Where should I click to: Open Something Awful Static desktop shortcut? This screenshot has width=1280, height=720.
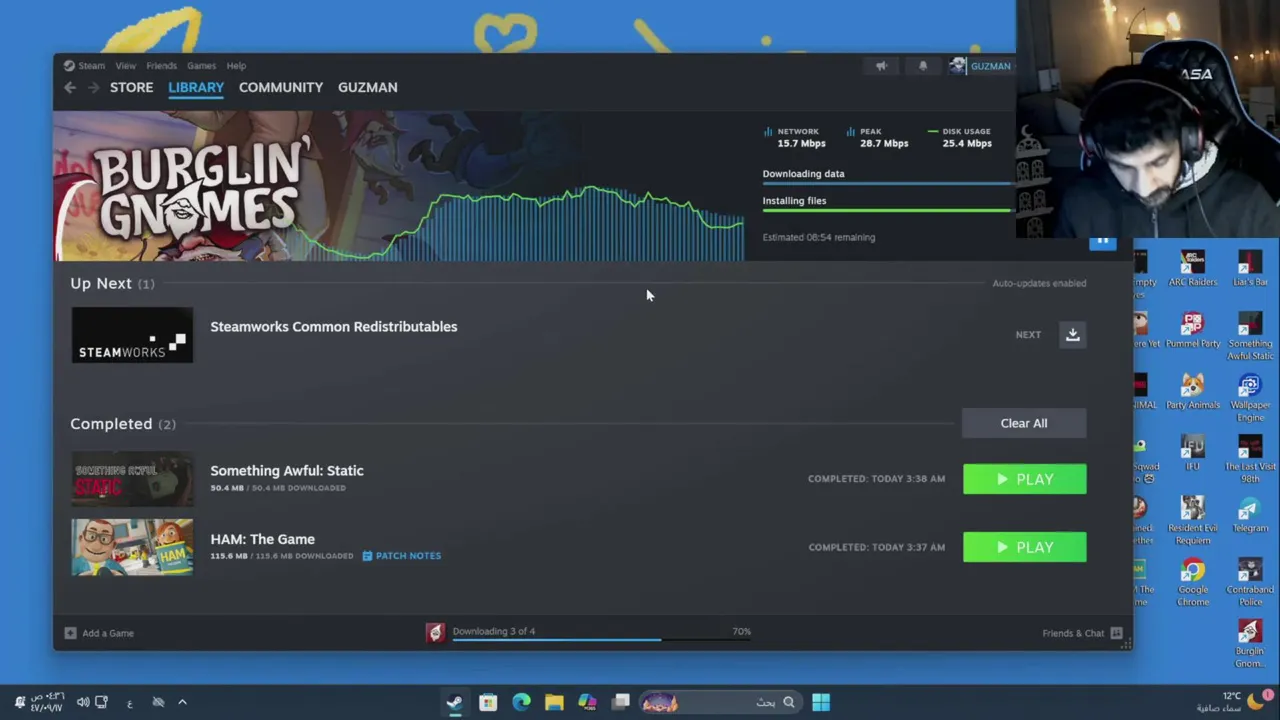pos(1250,336)
